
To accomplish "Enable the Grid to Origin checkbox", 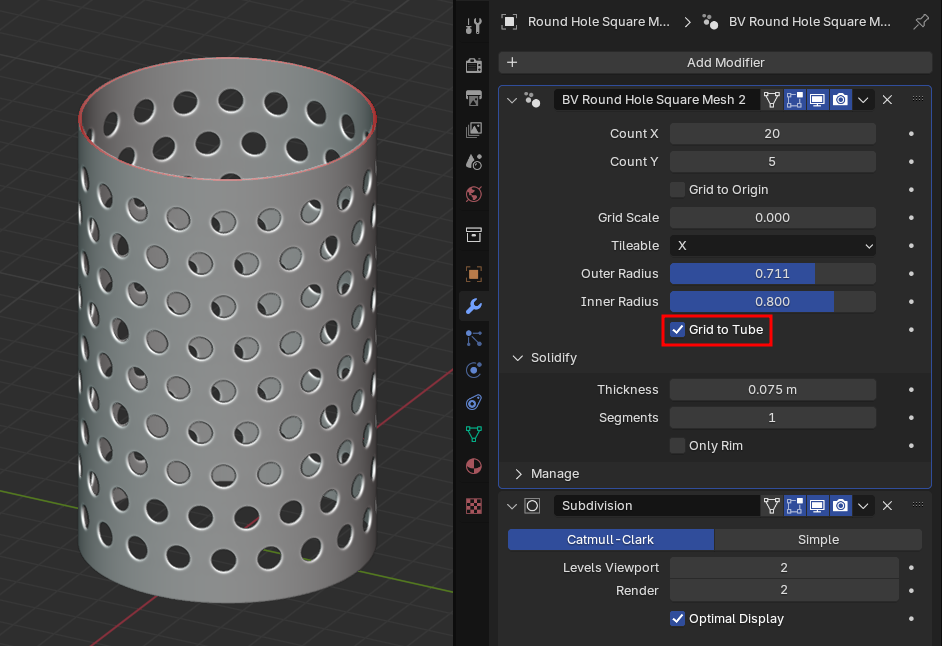I will [677, 190].
